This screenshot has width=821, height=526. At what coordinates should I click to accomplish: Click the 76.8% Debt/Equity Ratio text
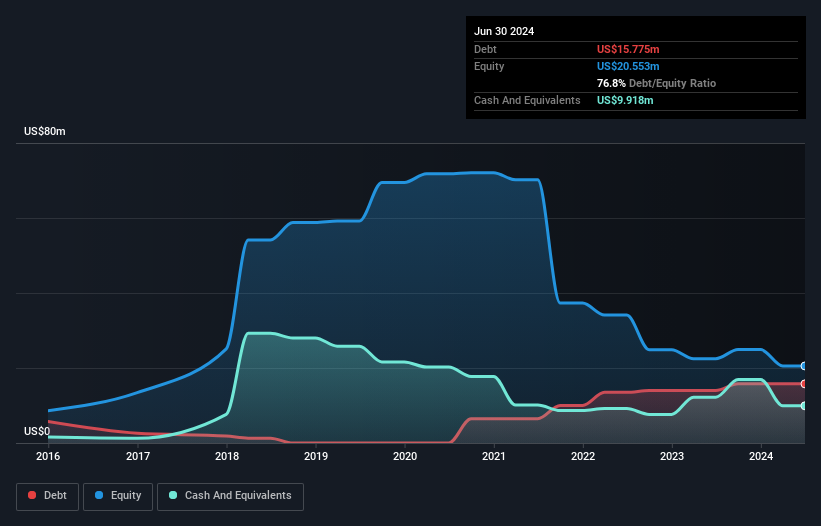tap(656, 83)
